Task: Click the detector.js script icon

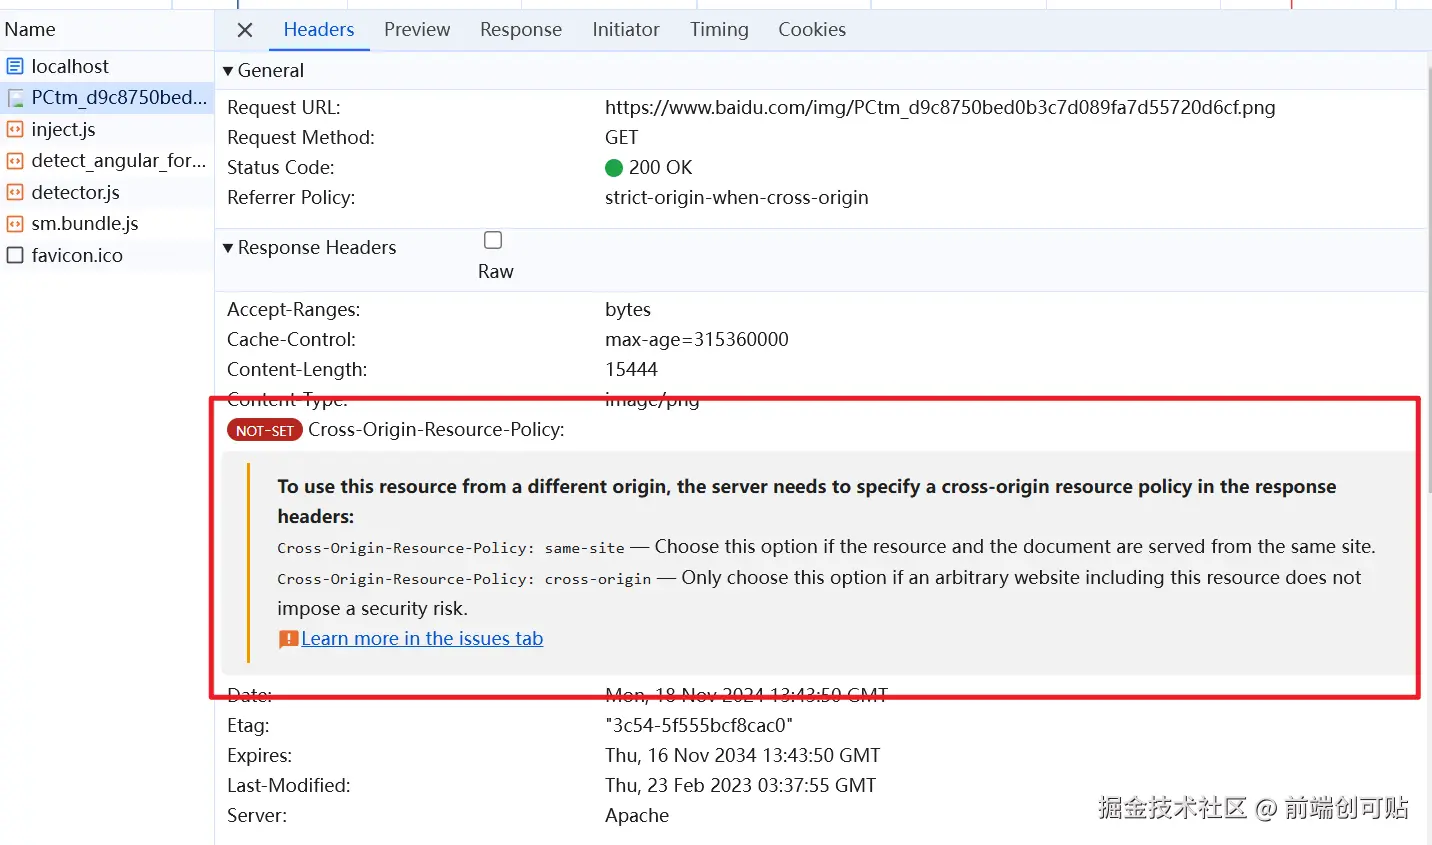Action: tap(15, 193)
